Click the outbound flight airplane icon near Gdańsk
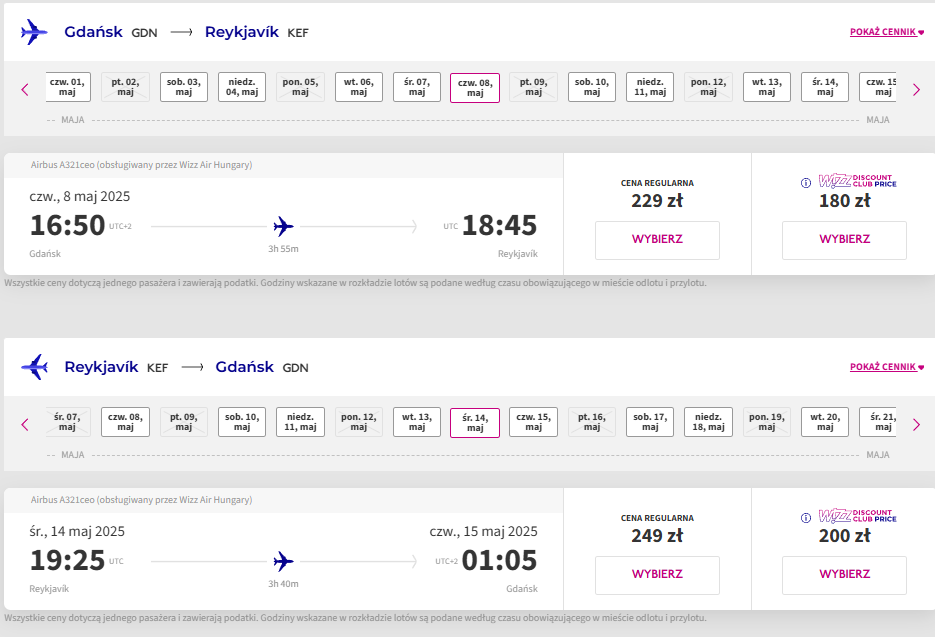 [34, 32]
